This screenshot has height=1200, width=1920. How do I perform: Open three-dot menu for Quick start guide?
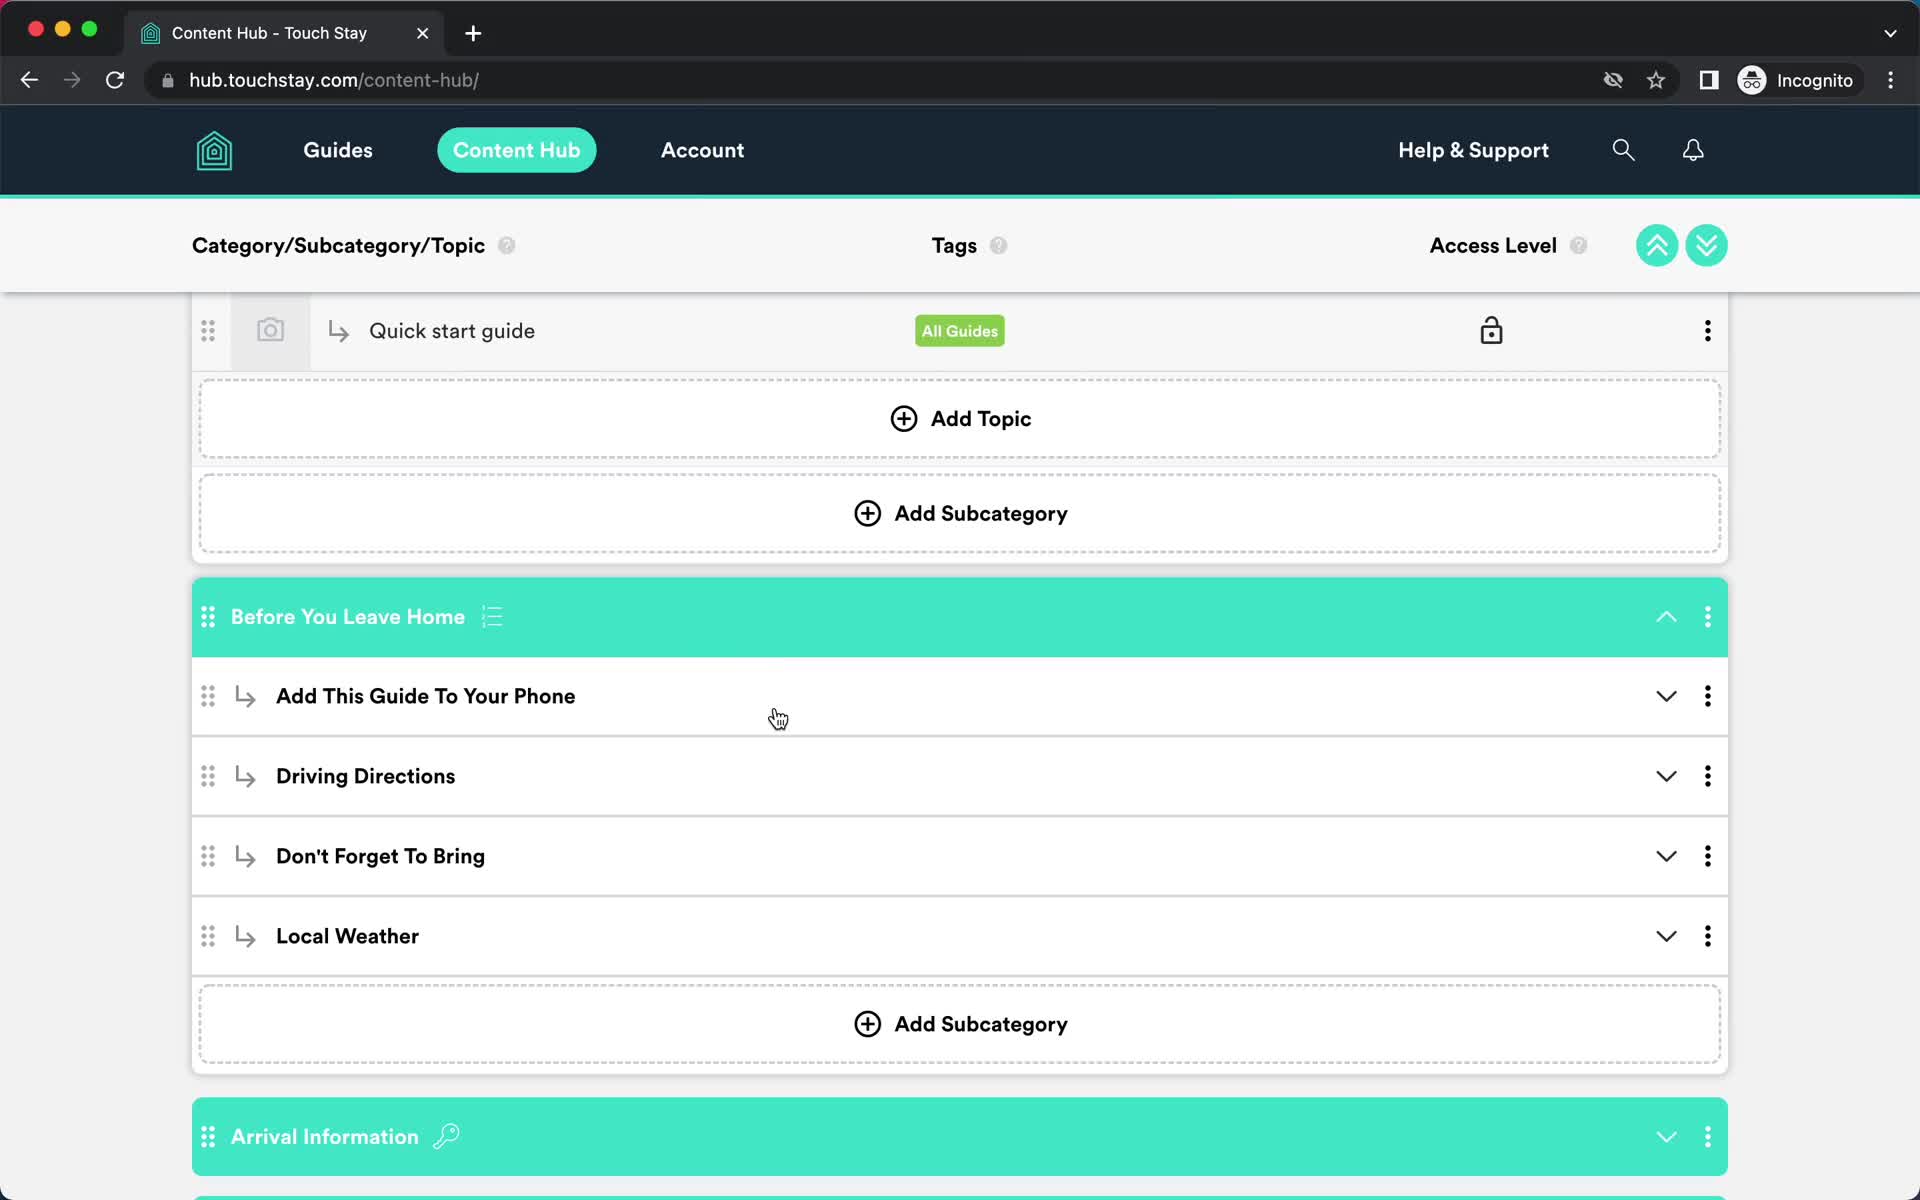pos(1707,331)
